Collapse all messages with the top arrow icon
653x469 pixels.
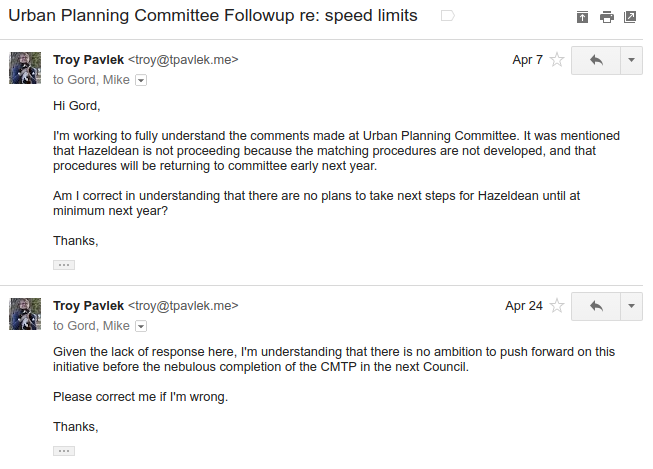582,17
